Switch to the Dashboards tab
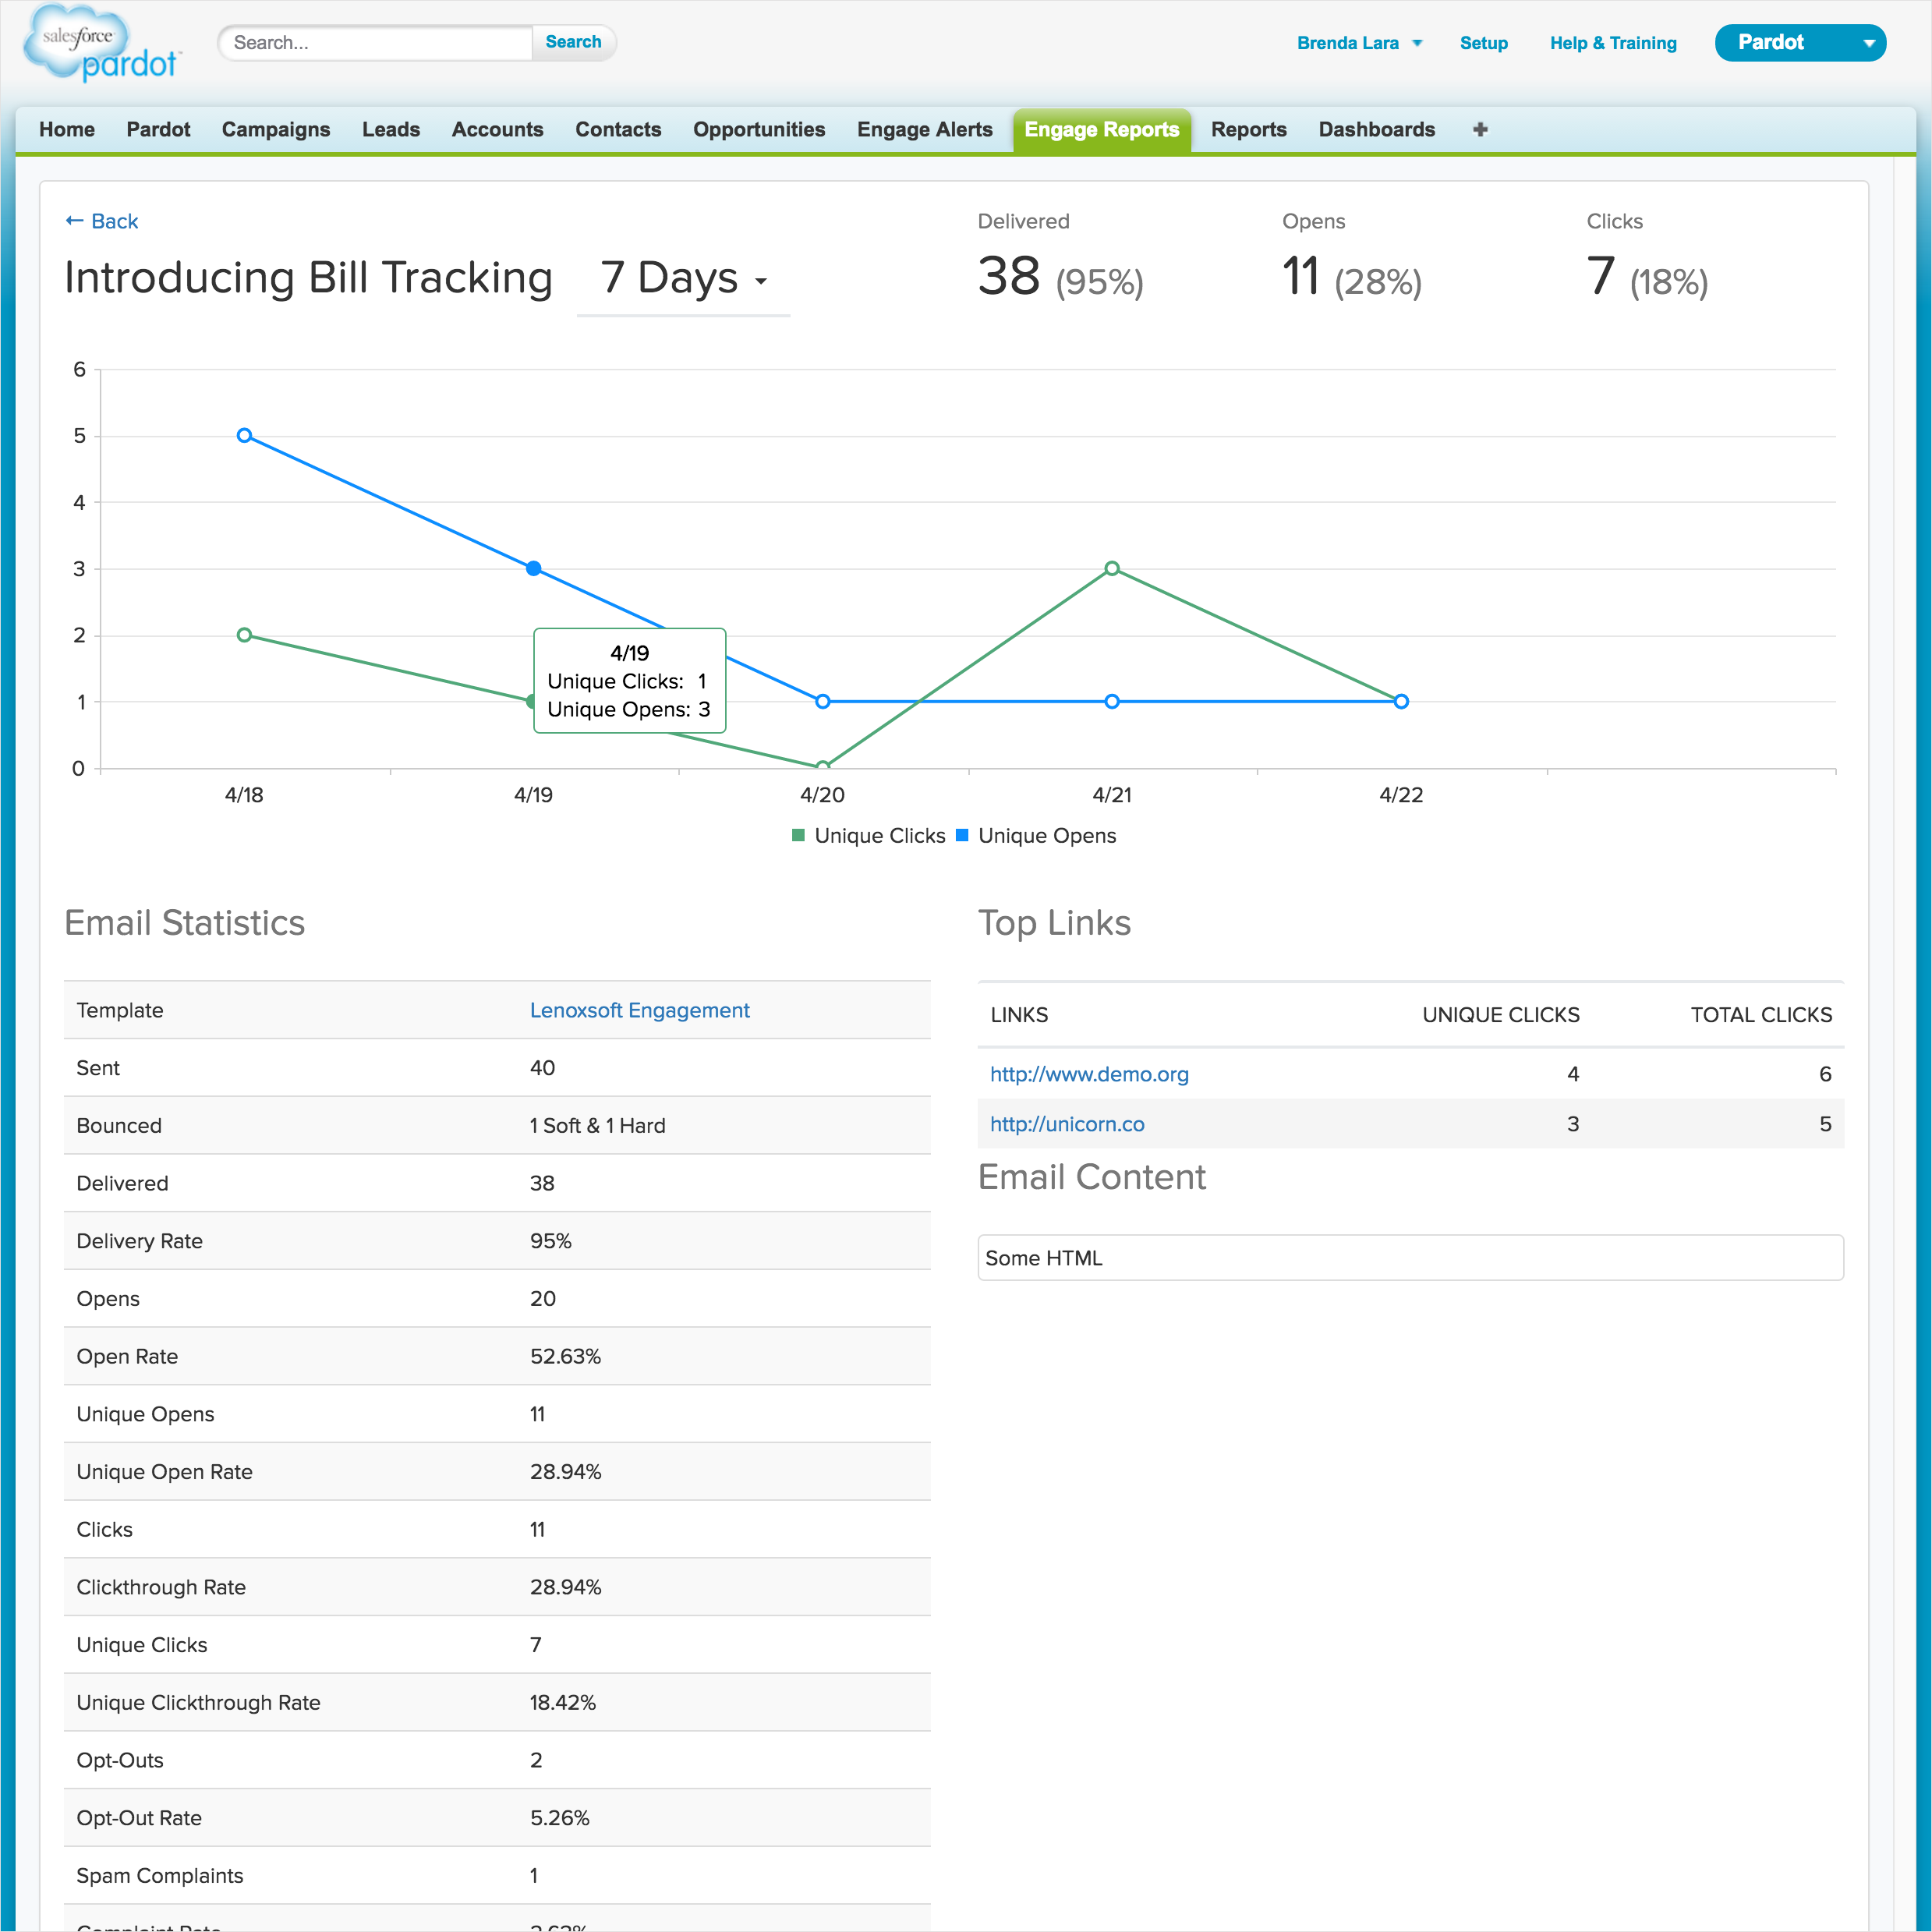The width and height of the screenshot is (1932, 1932). [1376, 129]
